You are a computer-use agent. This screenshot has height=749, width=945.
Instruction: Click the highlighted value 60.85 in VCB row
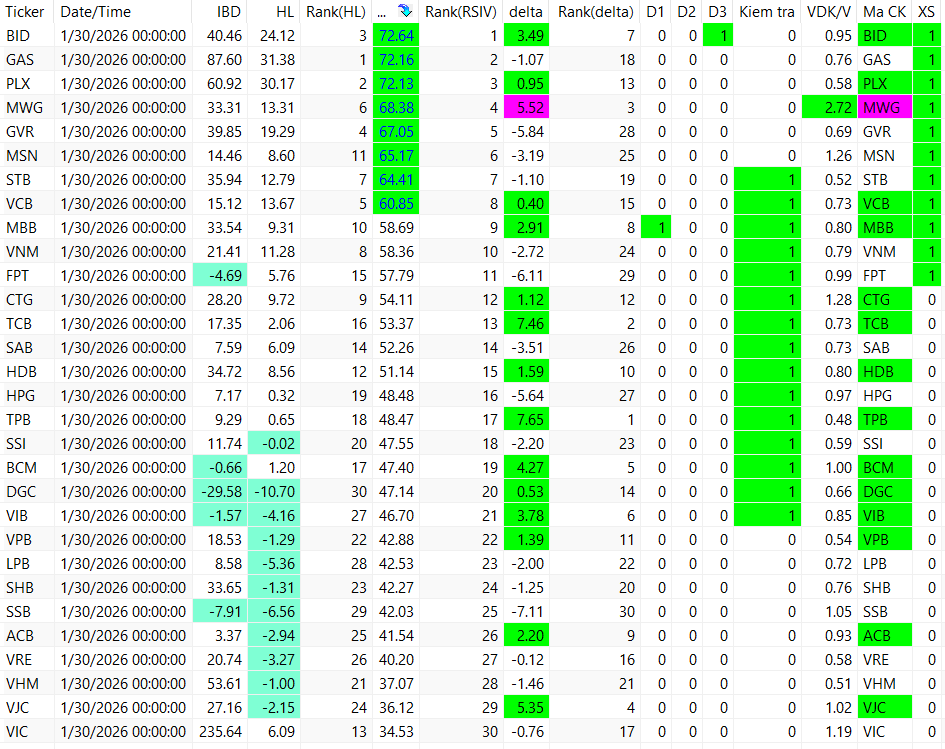(x=396, y=204)
